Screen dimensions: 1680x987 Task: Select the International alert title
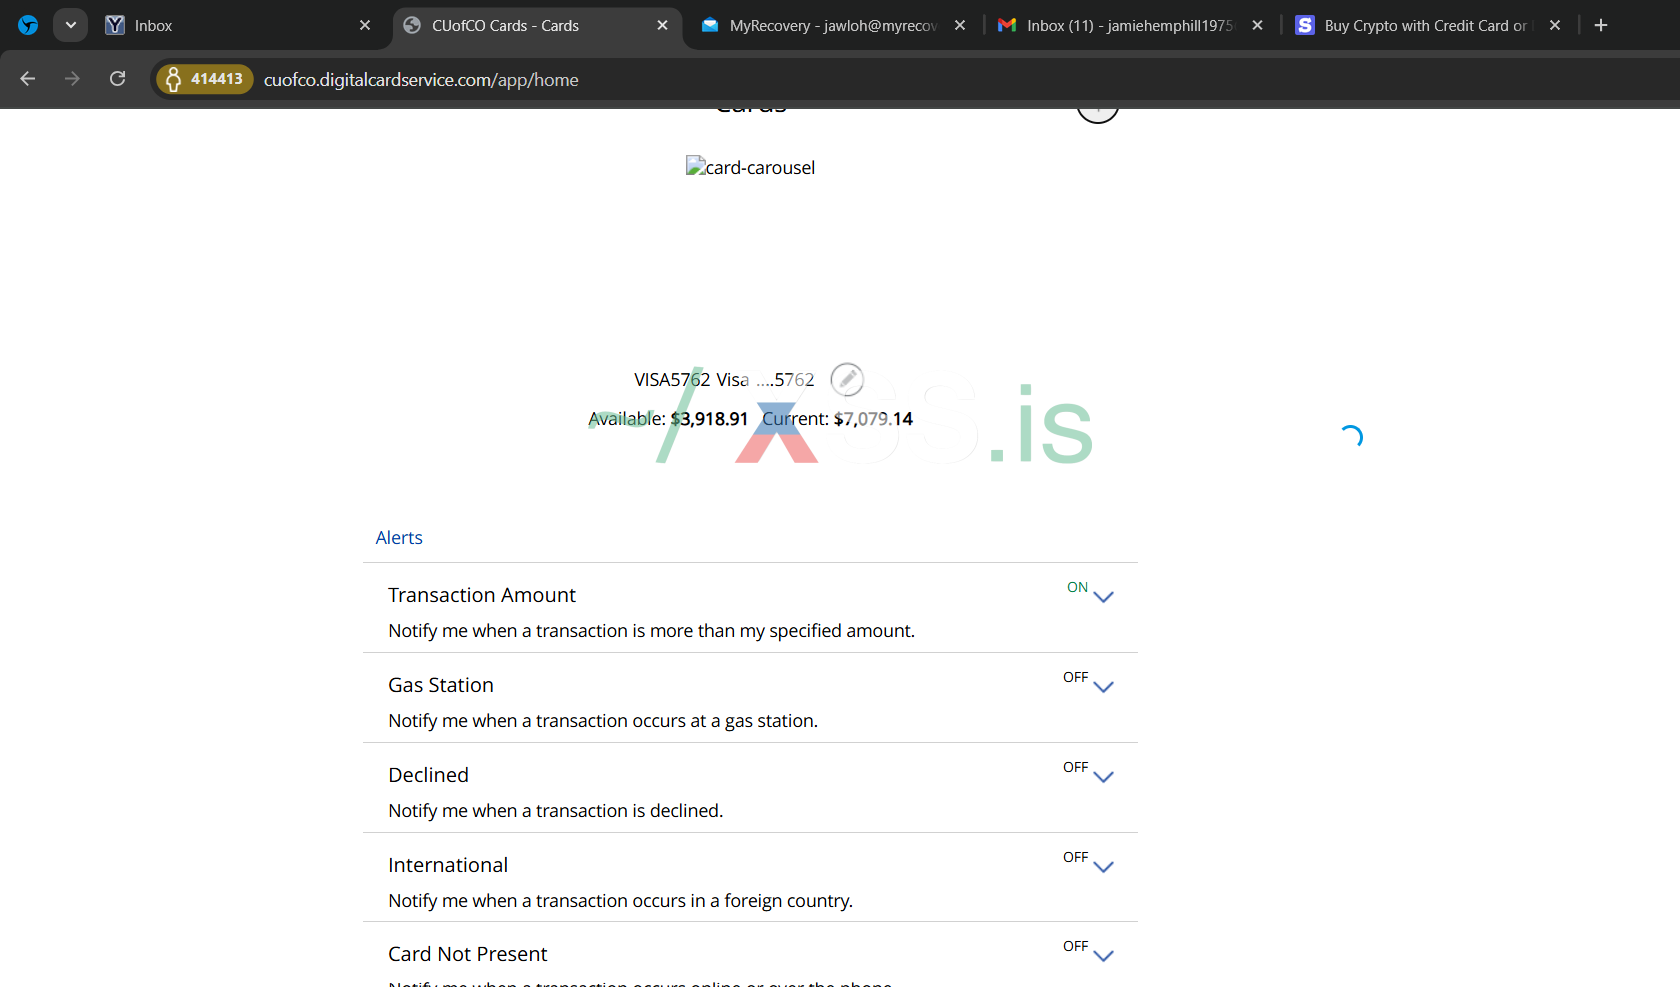pyautogui.click(x=448, y=865)
